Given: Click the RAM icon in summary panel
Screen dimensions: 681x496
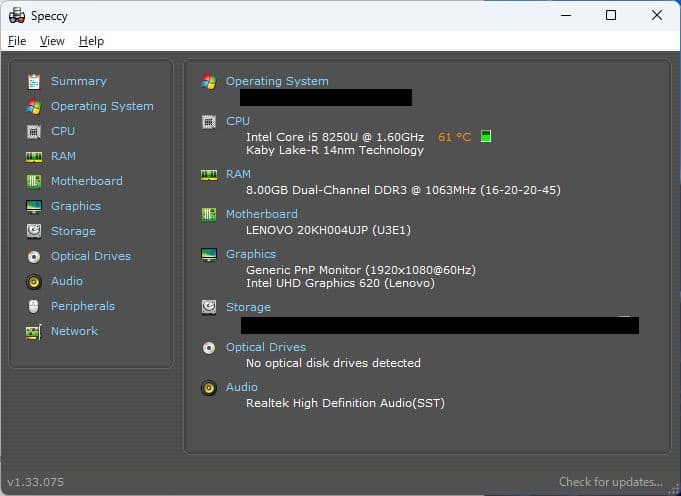Looking at the screenshot, I should point(209,175).
